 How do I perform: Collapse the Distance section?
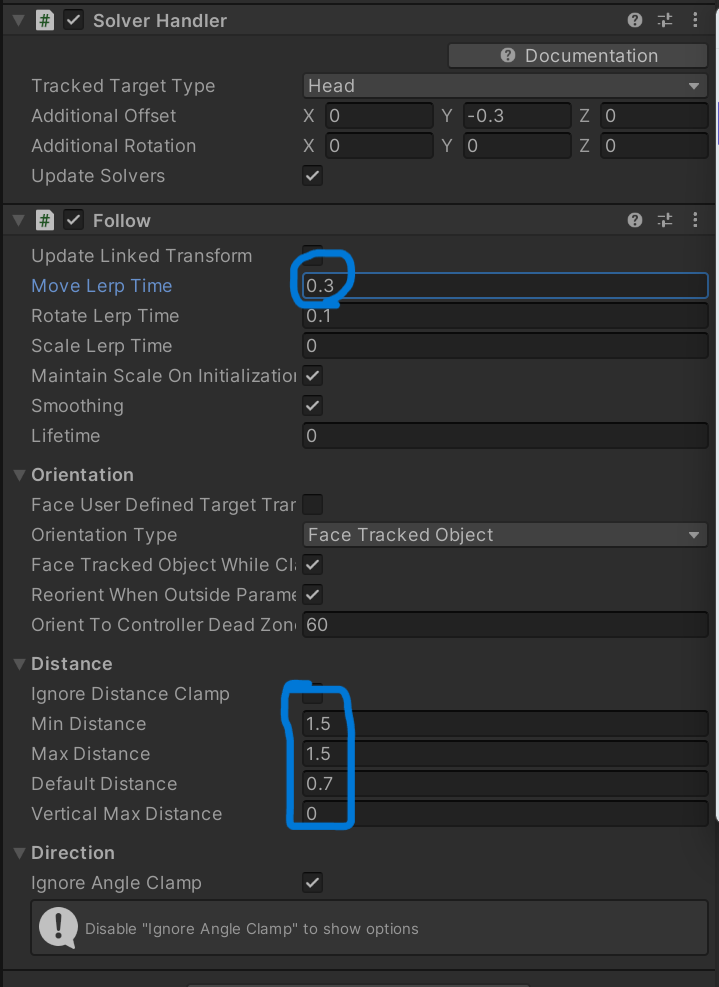19,664
